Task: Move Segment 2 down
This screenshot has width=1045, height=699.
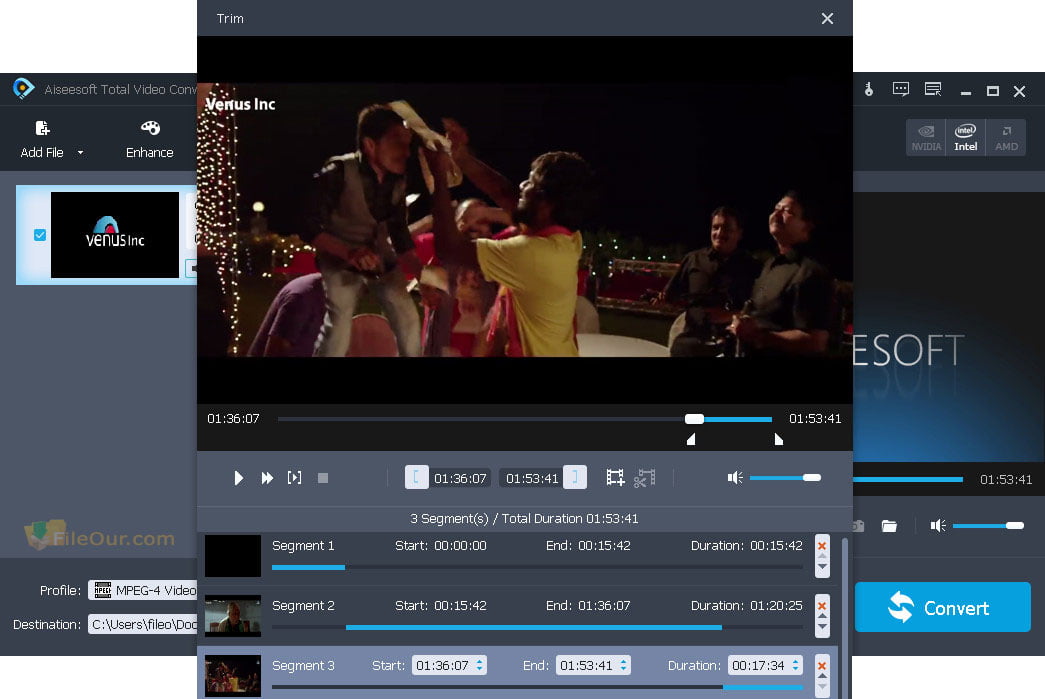Action: [822, 627]
